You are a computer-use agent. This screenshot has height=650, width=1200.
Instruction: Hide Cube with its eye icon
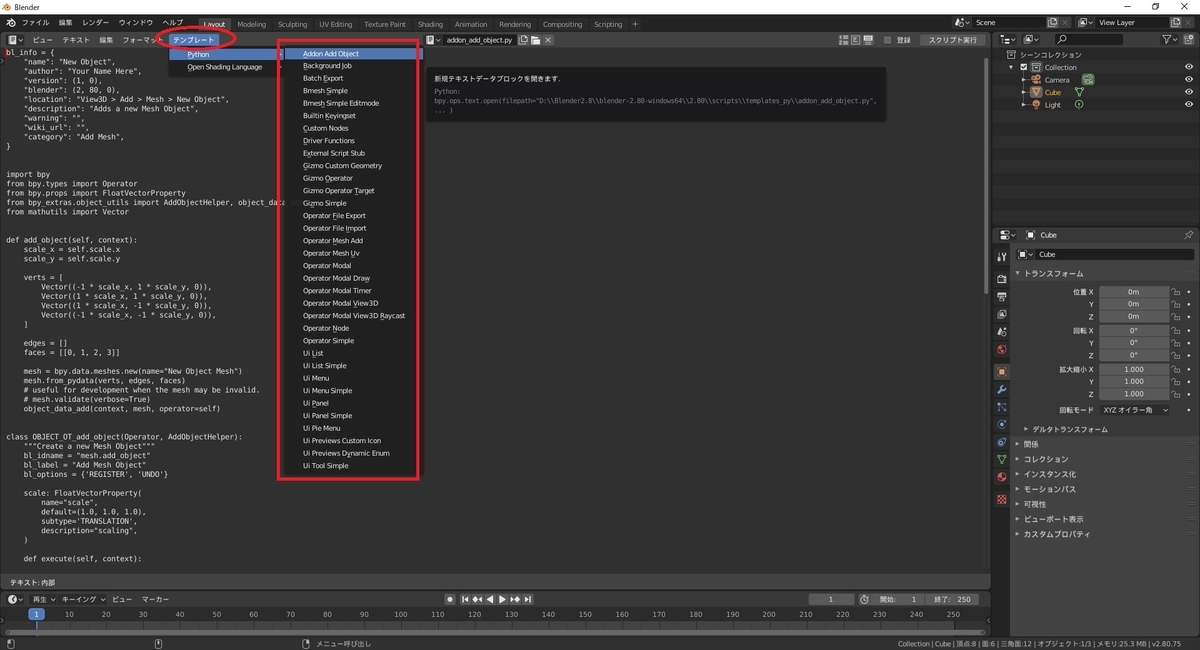click(1189, 92)
